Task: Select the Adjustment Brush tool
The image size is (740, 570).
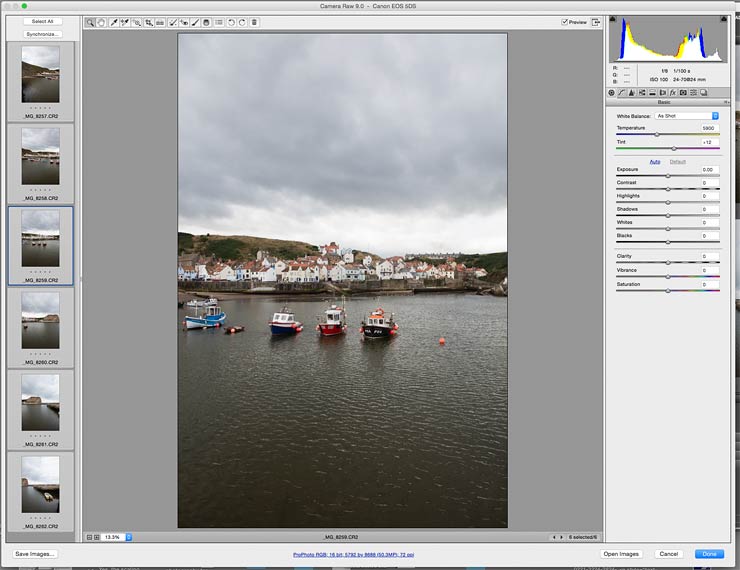Action: pos(195,22)
